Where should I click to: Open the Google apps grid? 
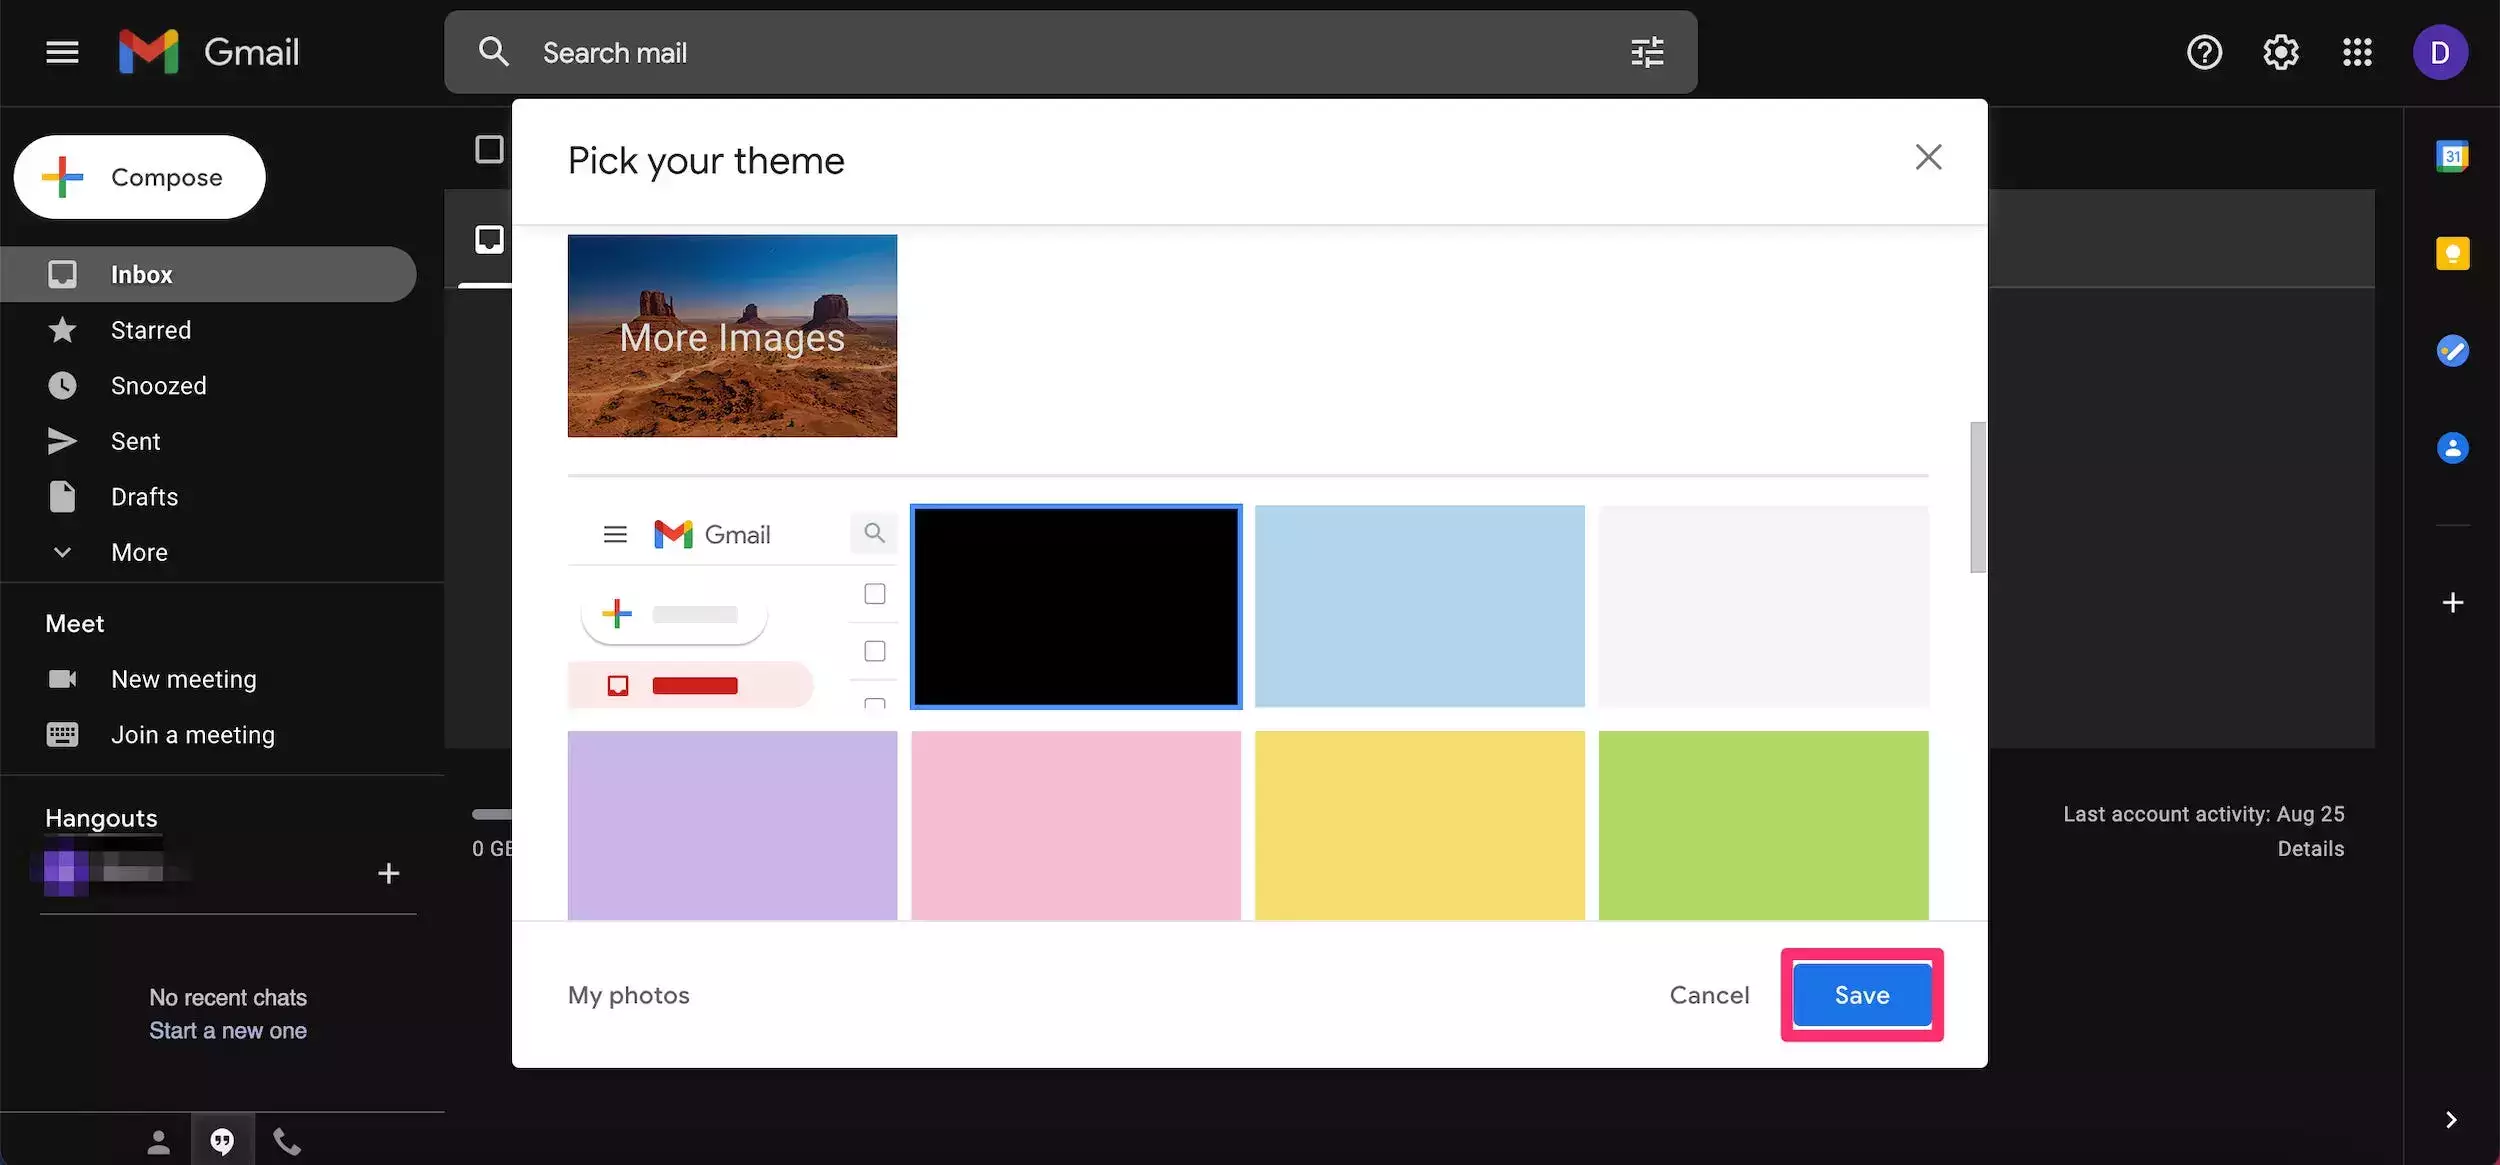click(2357, 52)
